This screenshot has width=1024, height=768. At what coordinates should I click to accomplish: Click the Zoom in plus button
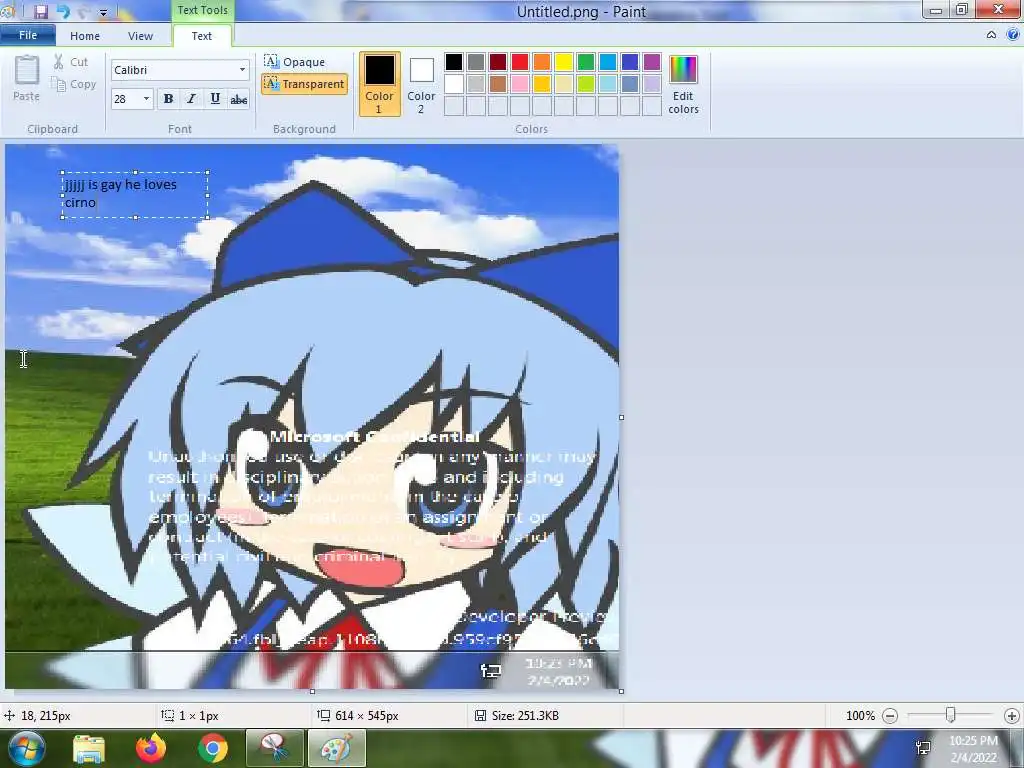point(1012,716)
